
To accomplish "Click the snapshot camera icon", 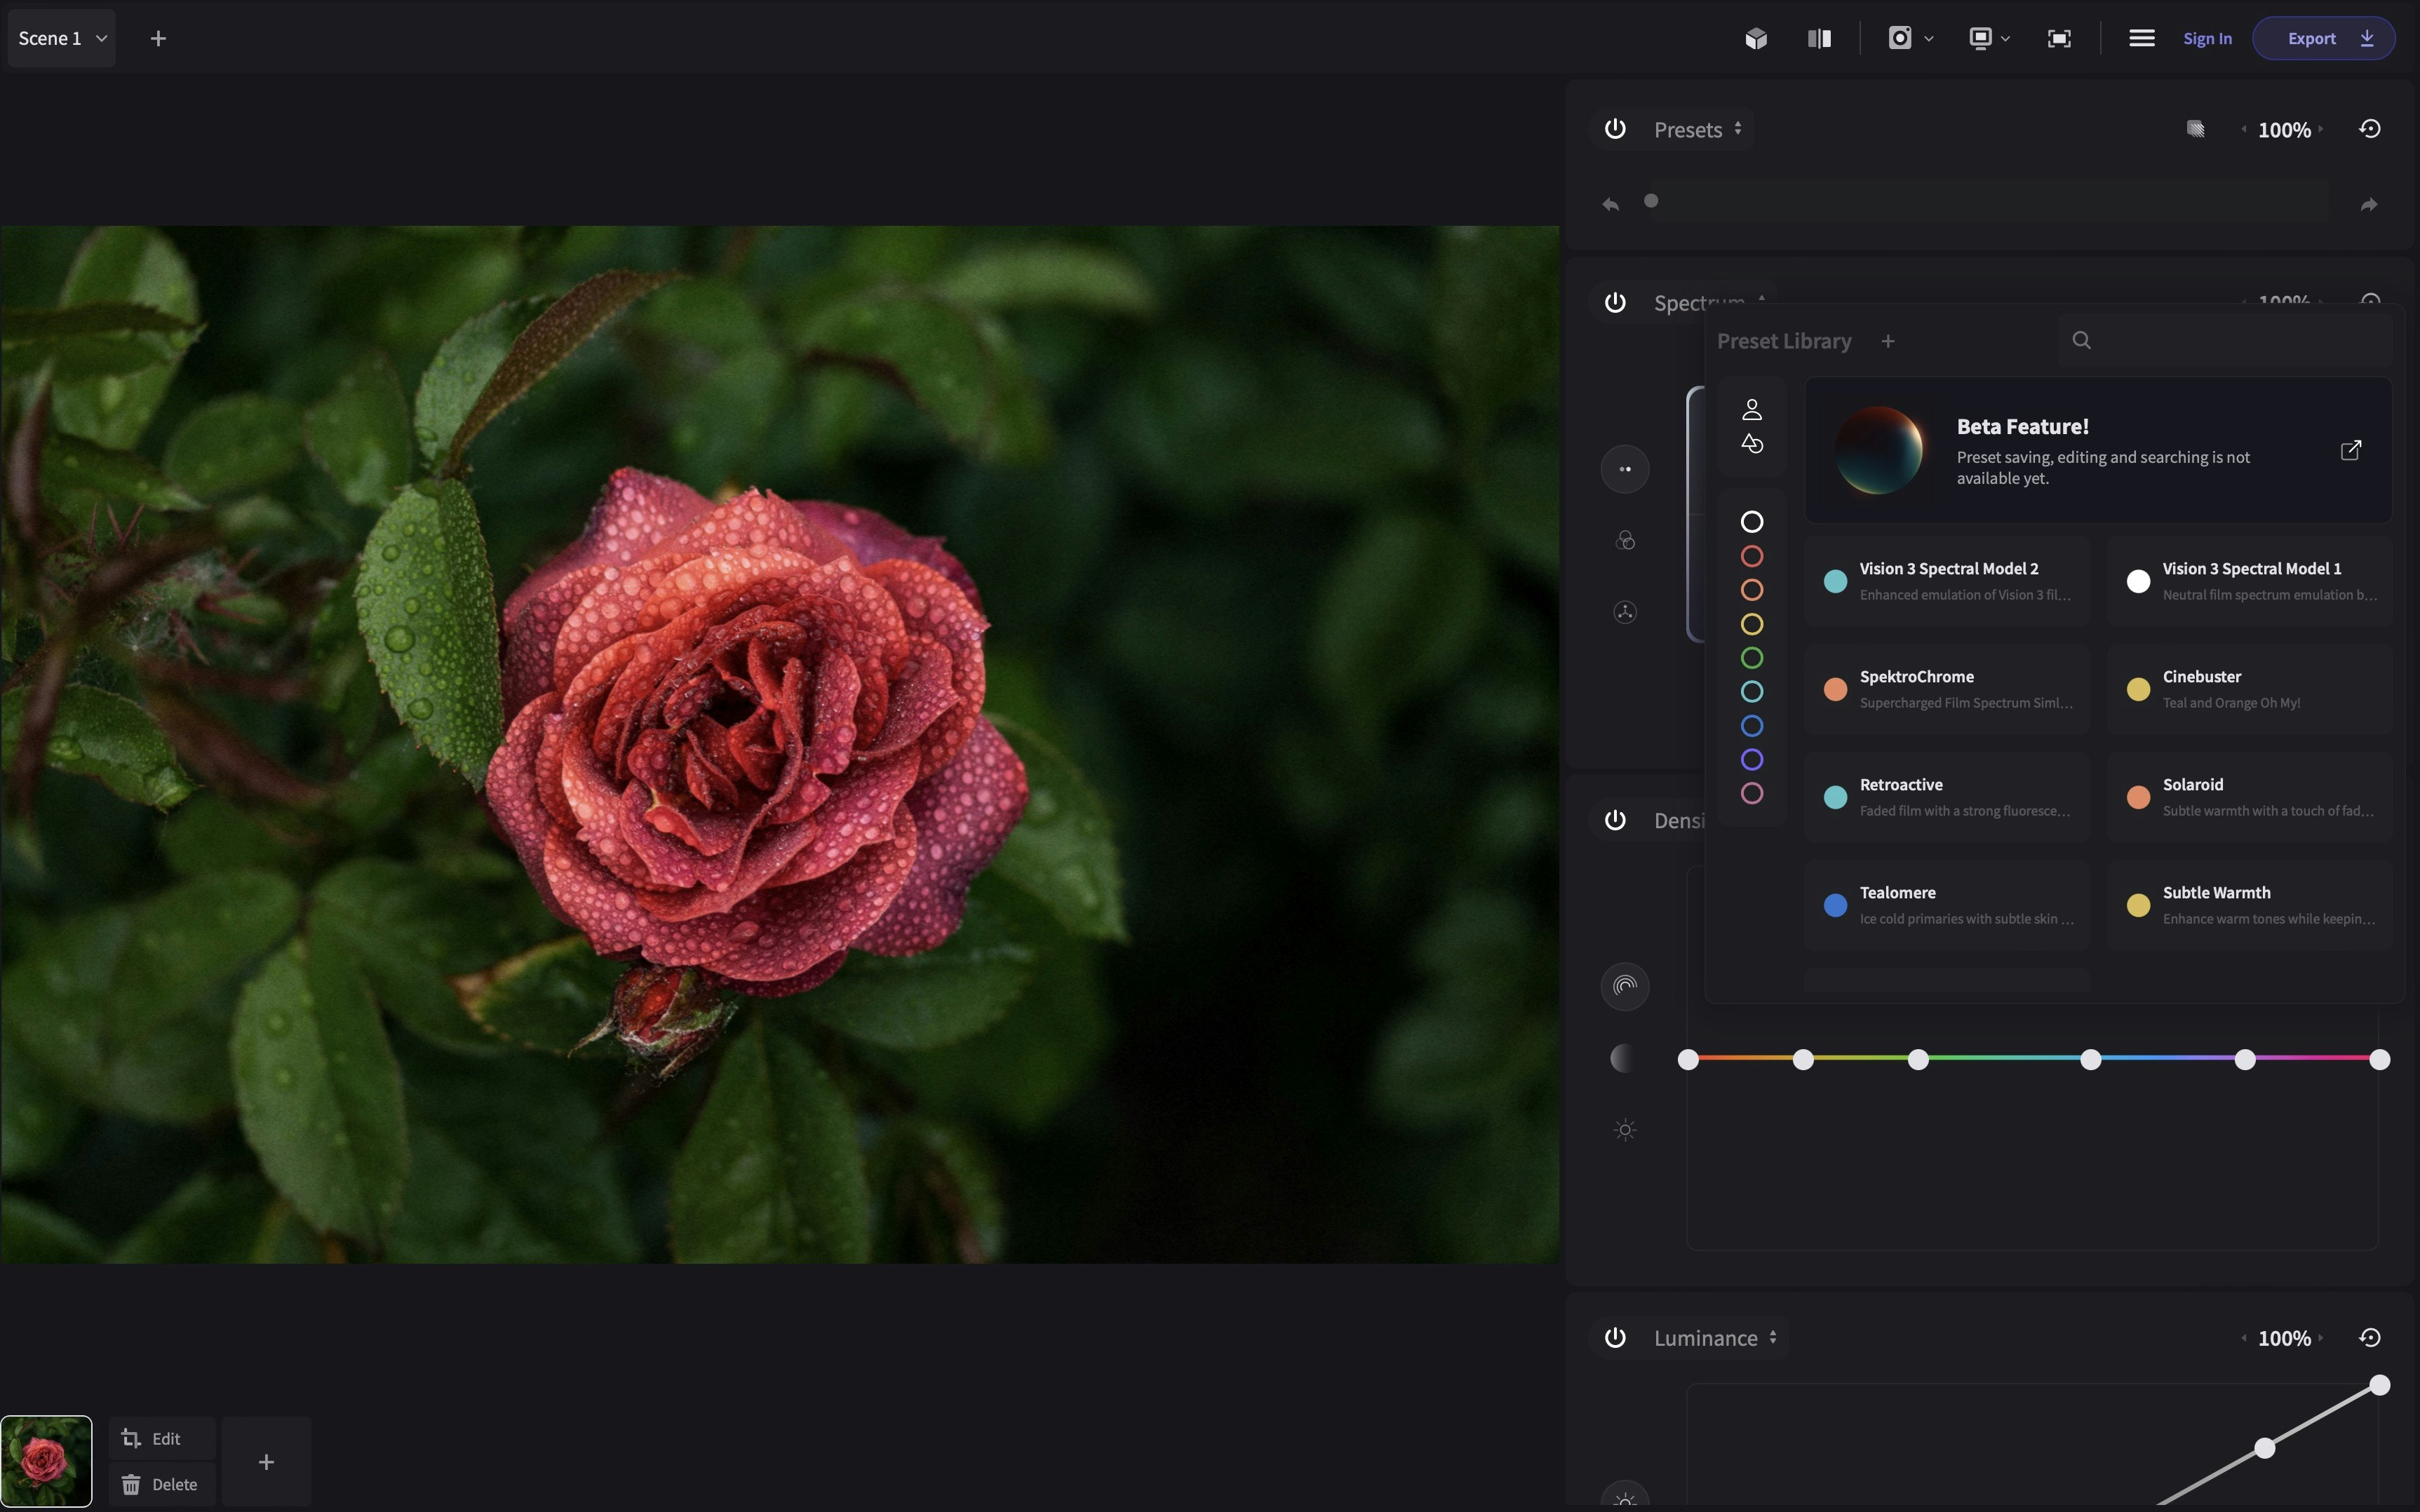I will click(x=1899, y=38).
